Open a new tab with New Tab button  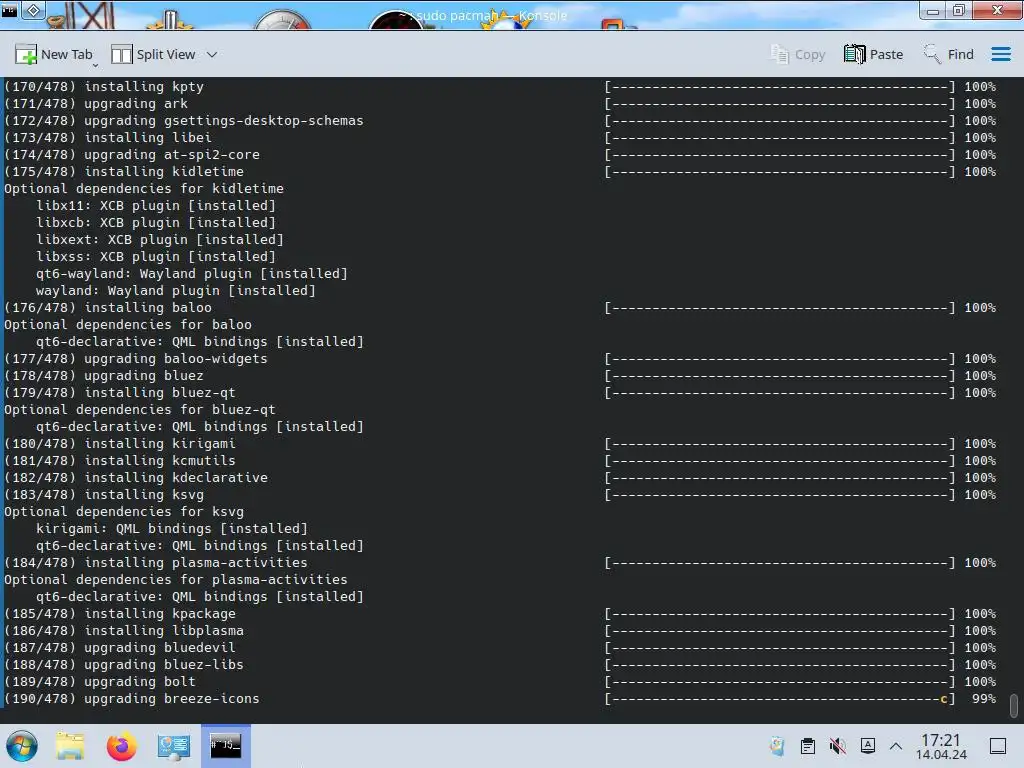(54, 55)
